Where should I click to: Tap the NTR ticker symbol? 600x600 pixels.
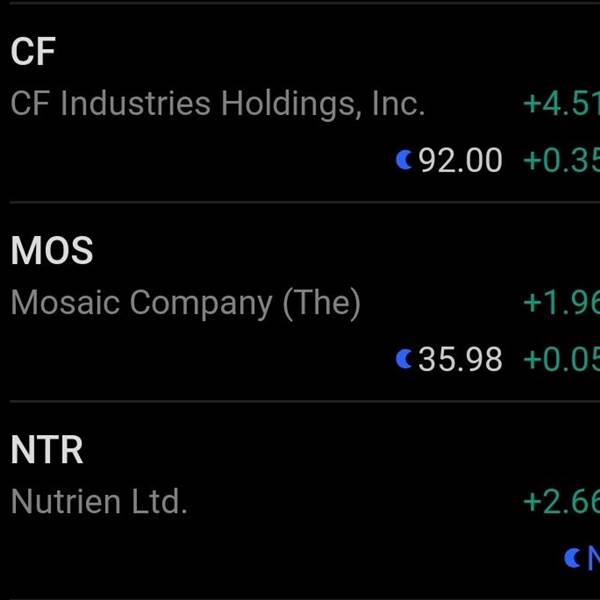pos(47,450)
